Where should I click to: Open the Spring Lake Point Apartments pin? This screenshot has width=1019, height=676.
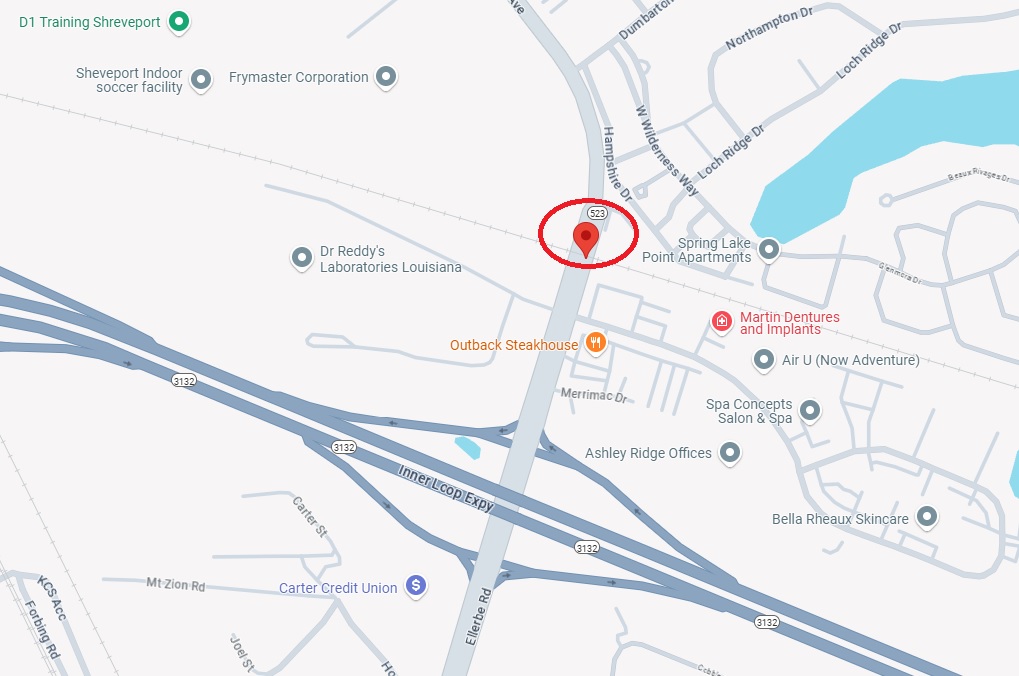click(x=769, y=250)
